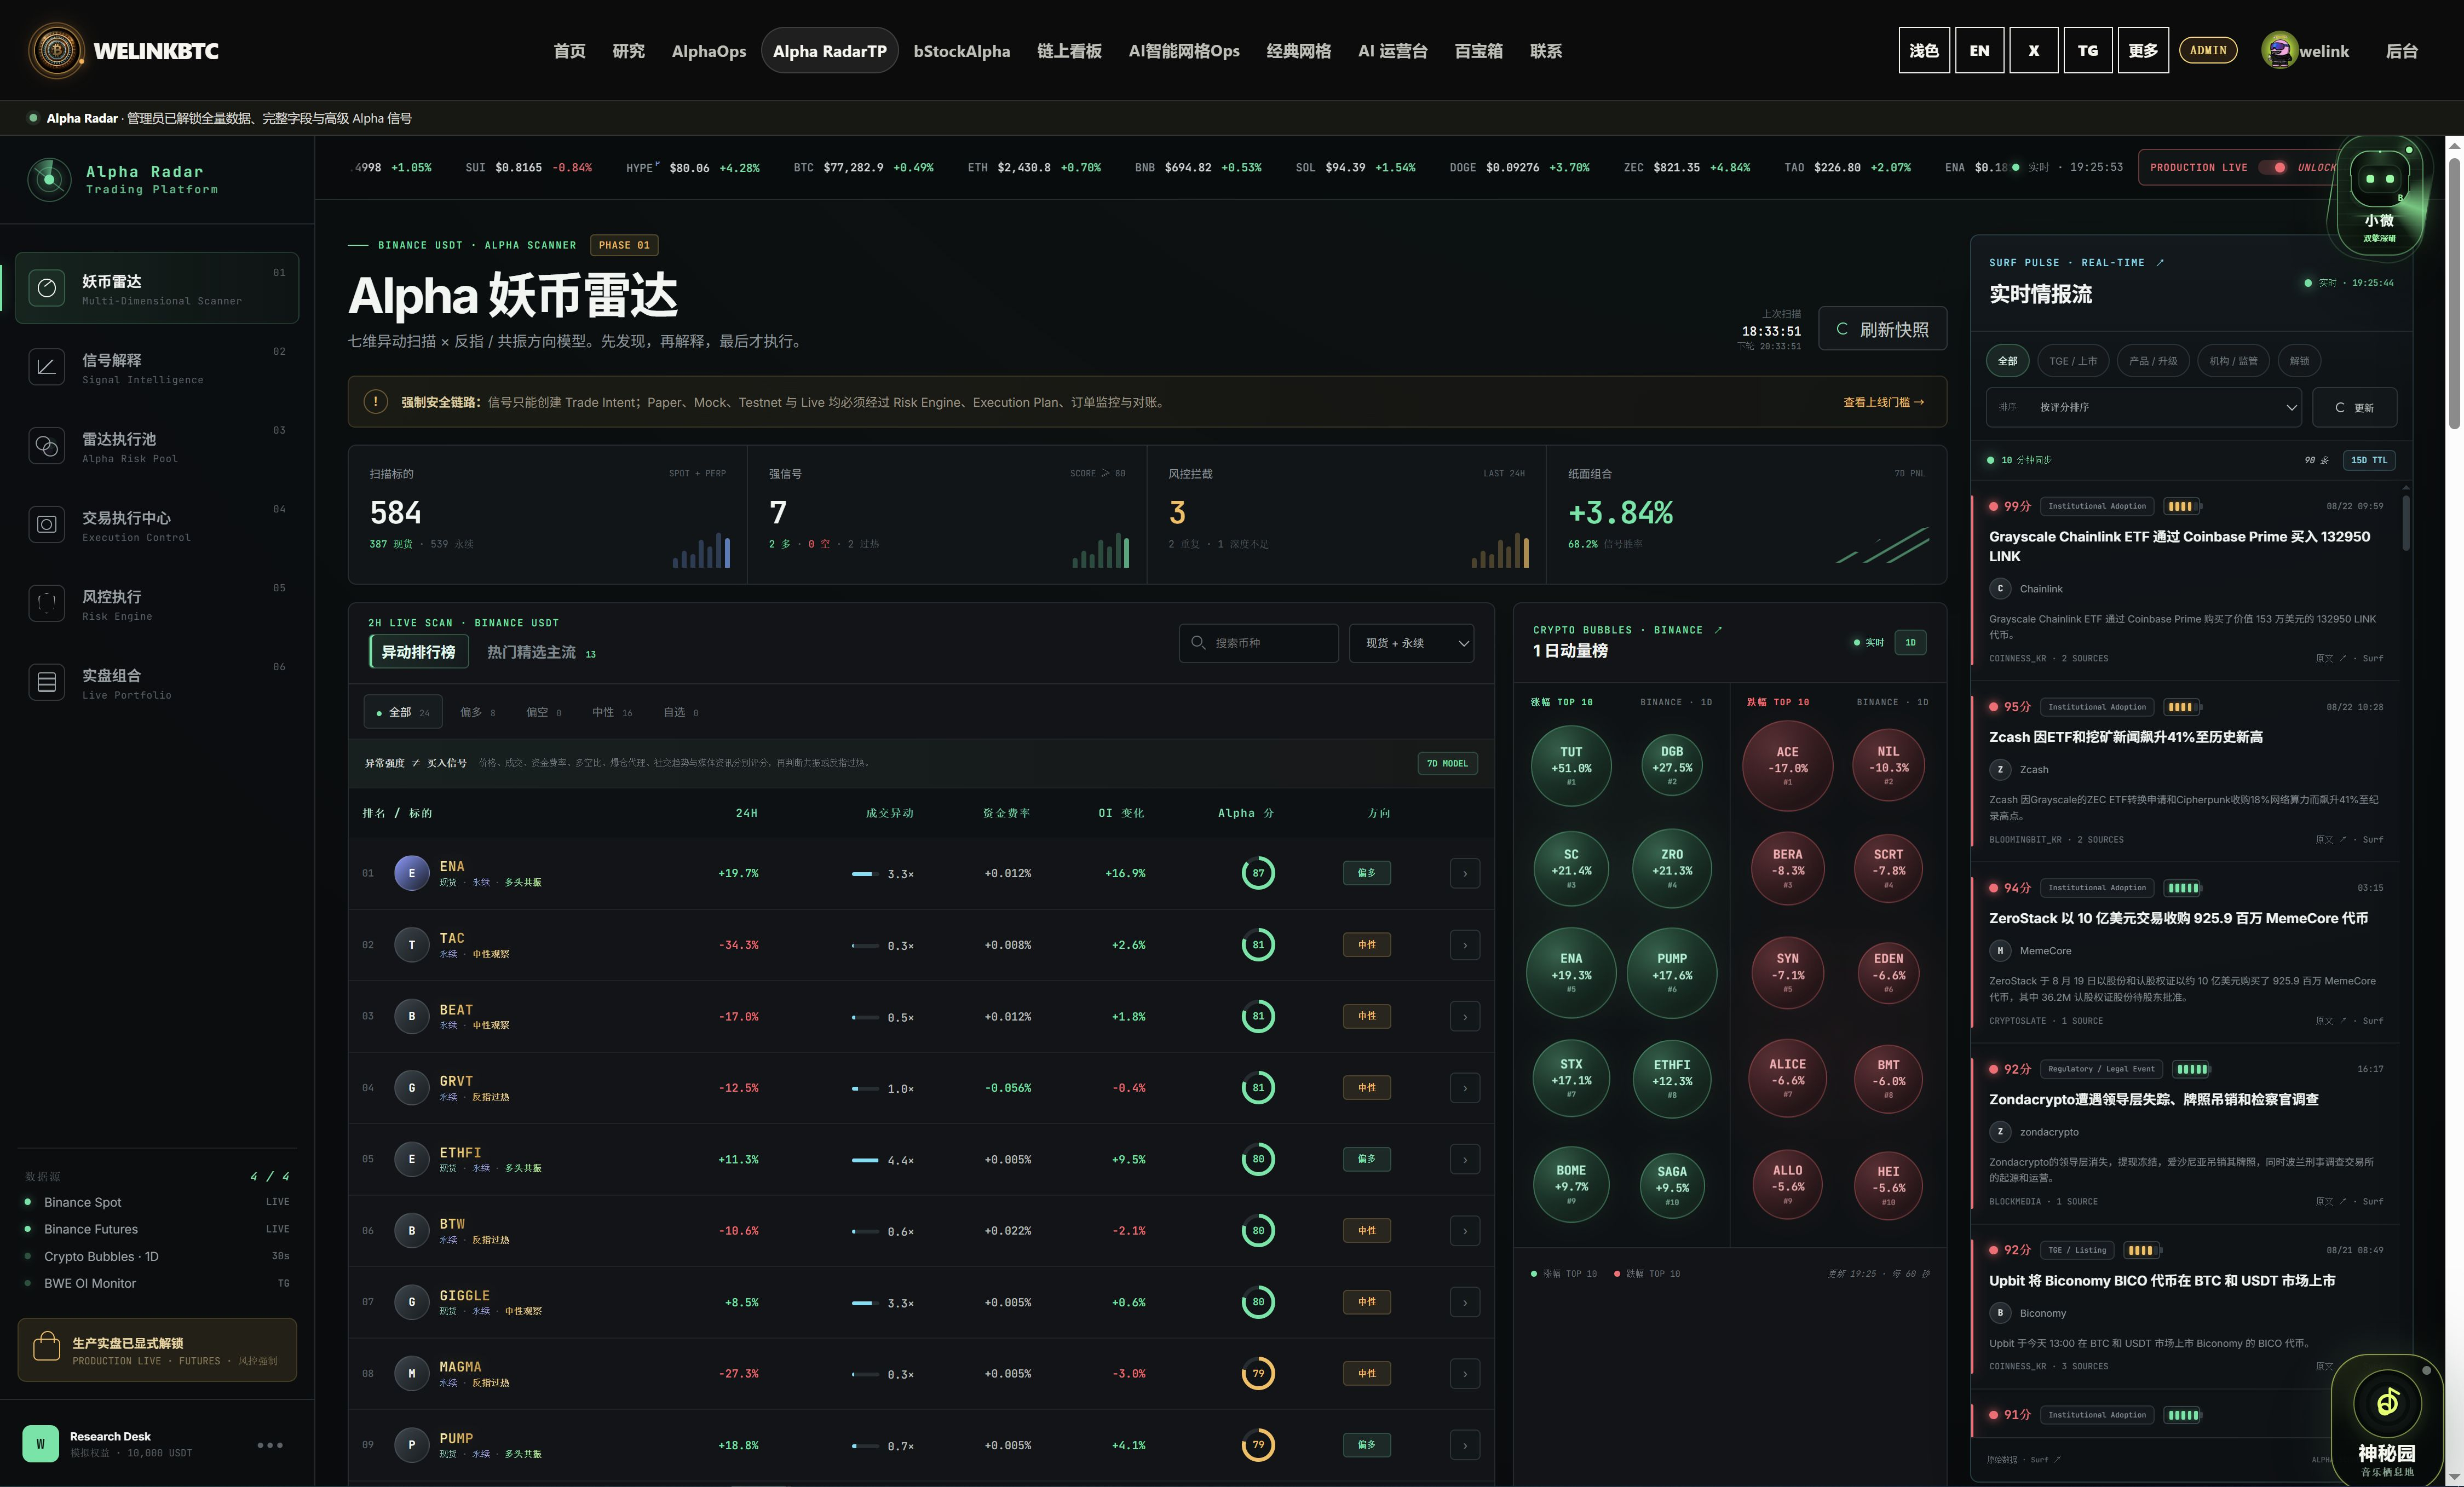Click the 搜索币种 search field
This screenshot has width=2464, height=1487.
pyautogui.click(x=1259, y=643)
